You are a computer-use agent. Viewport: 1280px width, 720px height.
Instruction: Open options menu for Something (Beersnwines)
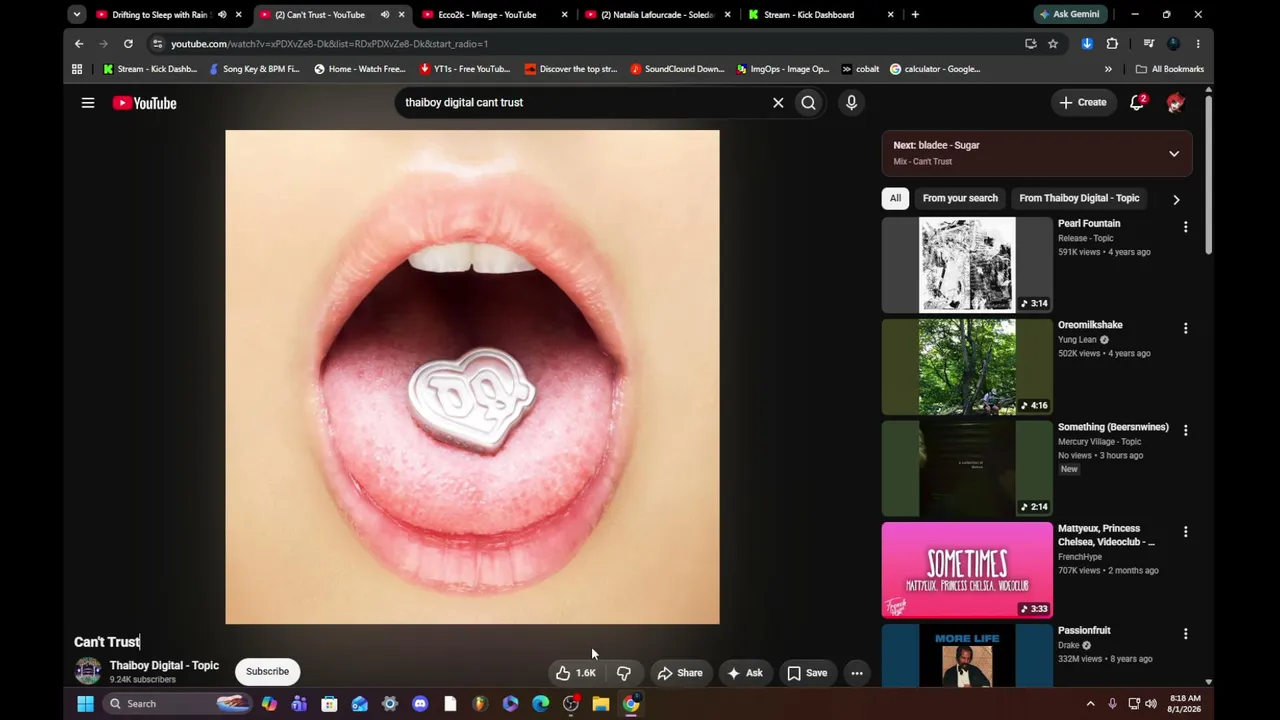click(1185, 430)
